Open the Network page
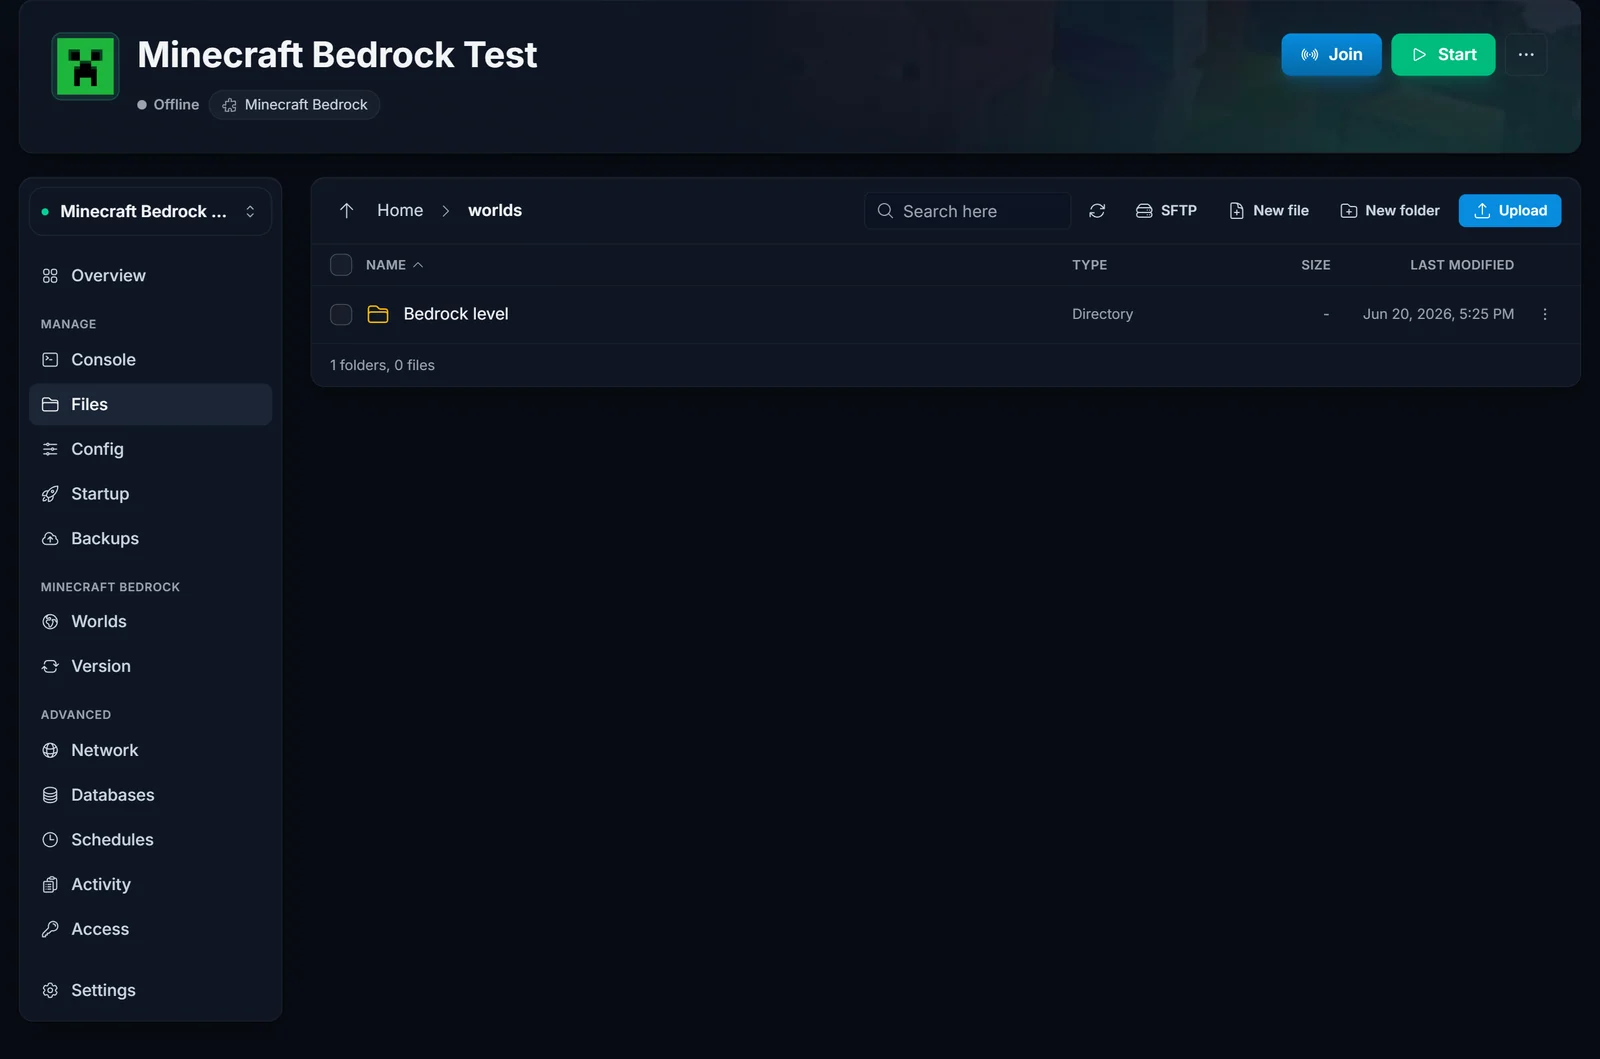The image size is (1600, 1059). (x=150, y=751)
